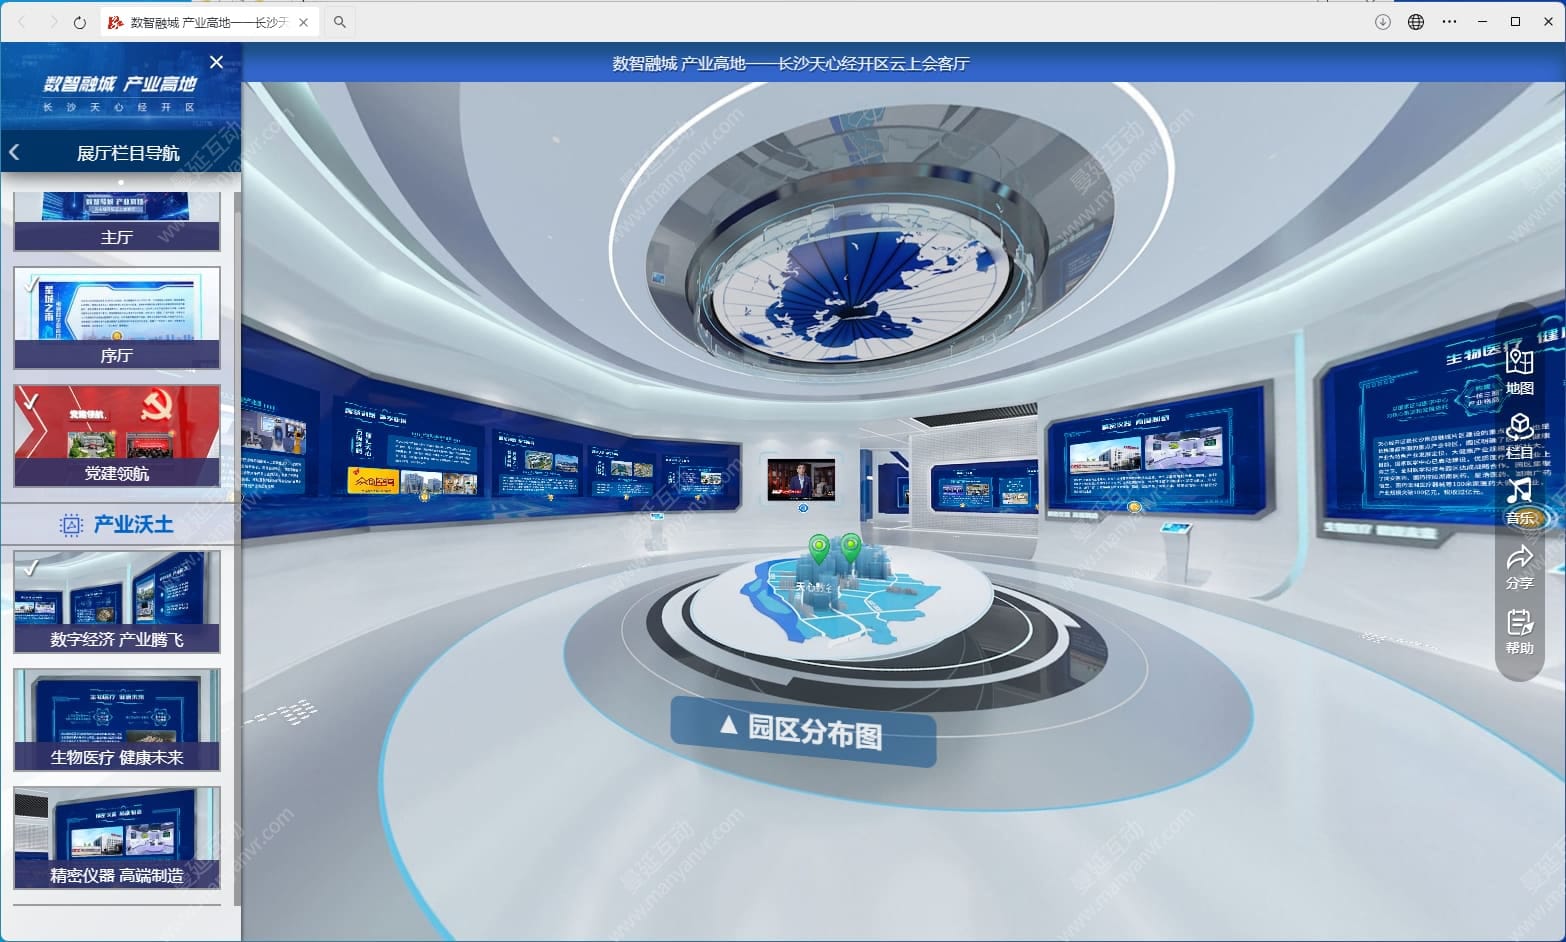Click the side panel vertical scrollbar
Viewport: 1566px width, 942px height.
point(237,548)
